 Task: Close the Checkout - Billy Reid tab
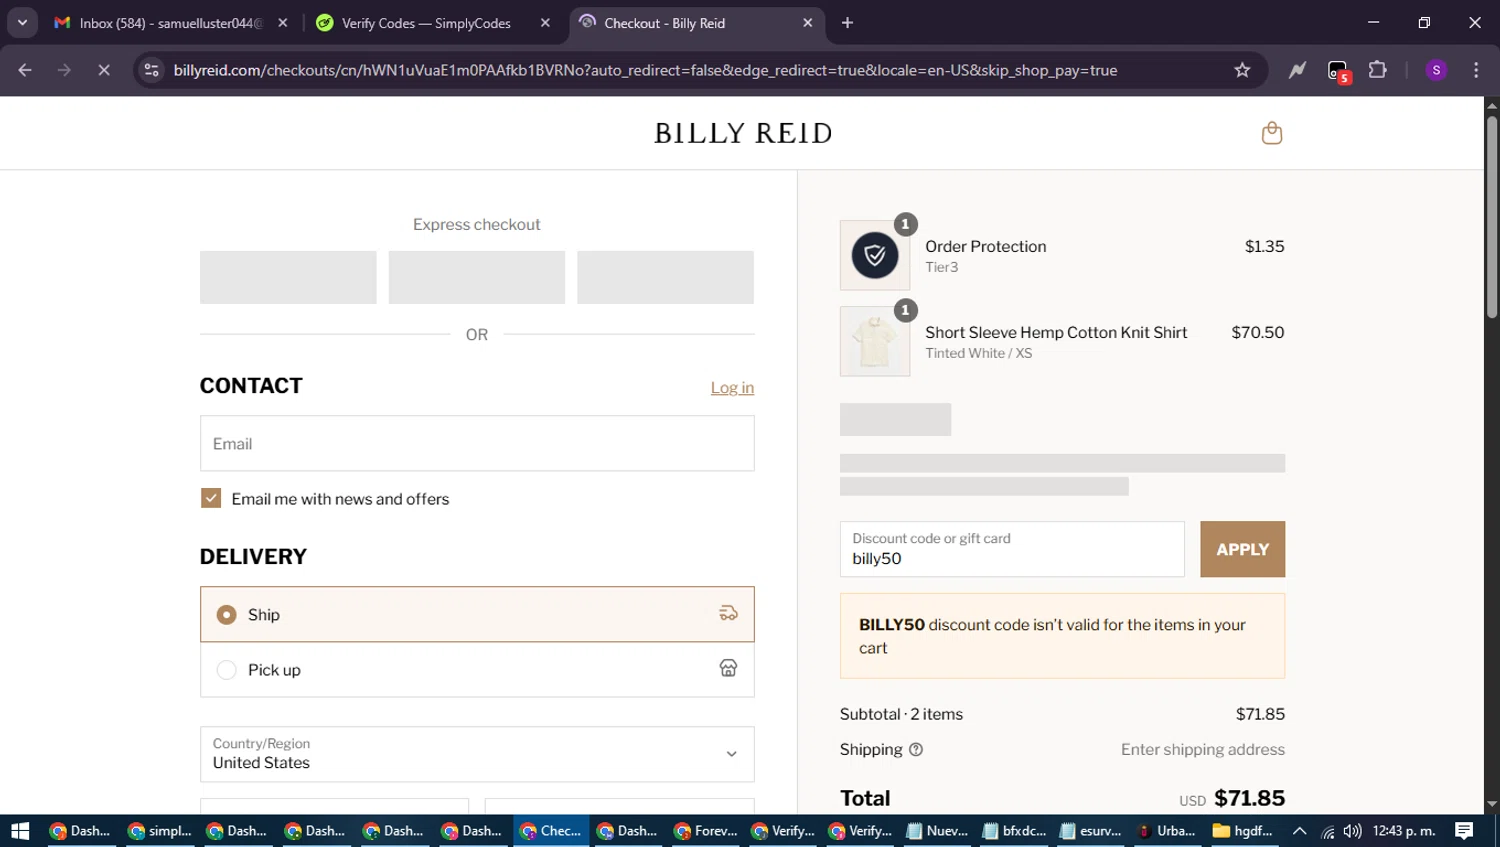808,23
